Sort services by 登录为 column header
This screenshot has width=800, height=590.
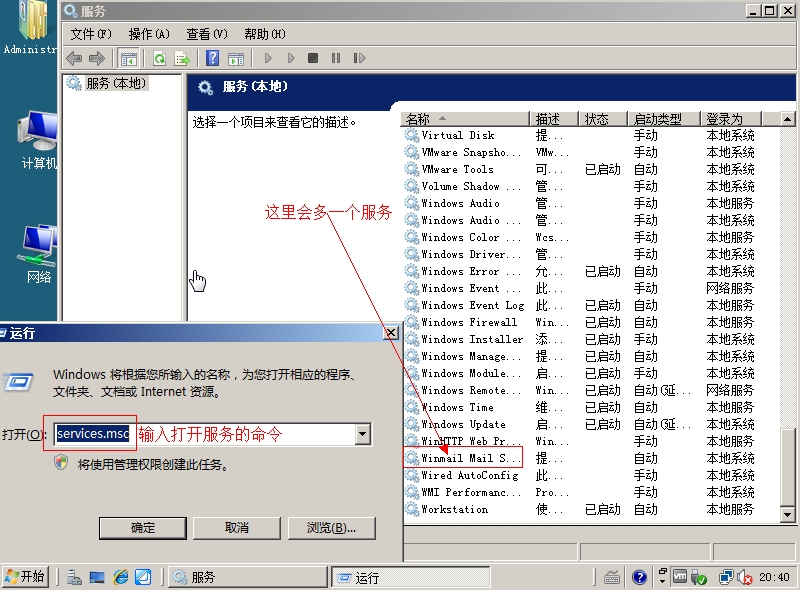coord(731,119)
